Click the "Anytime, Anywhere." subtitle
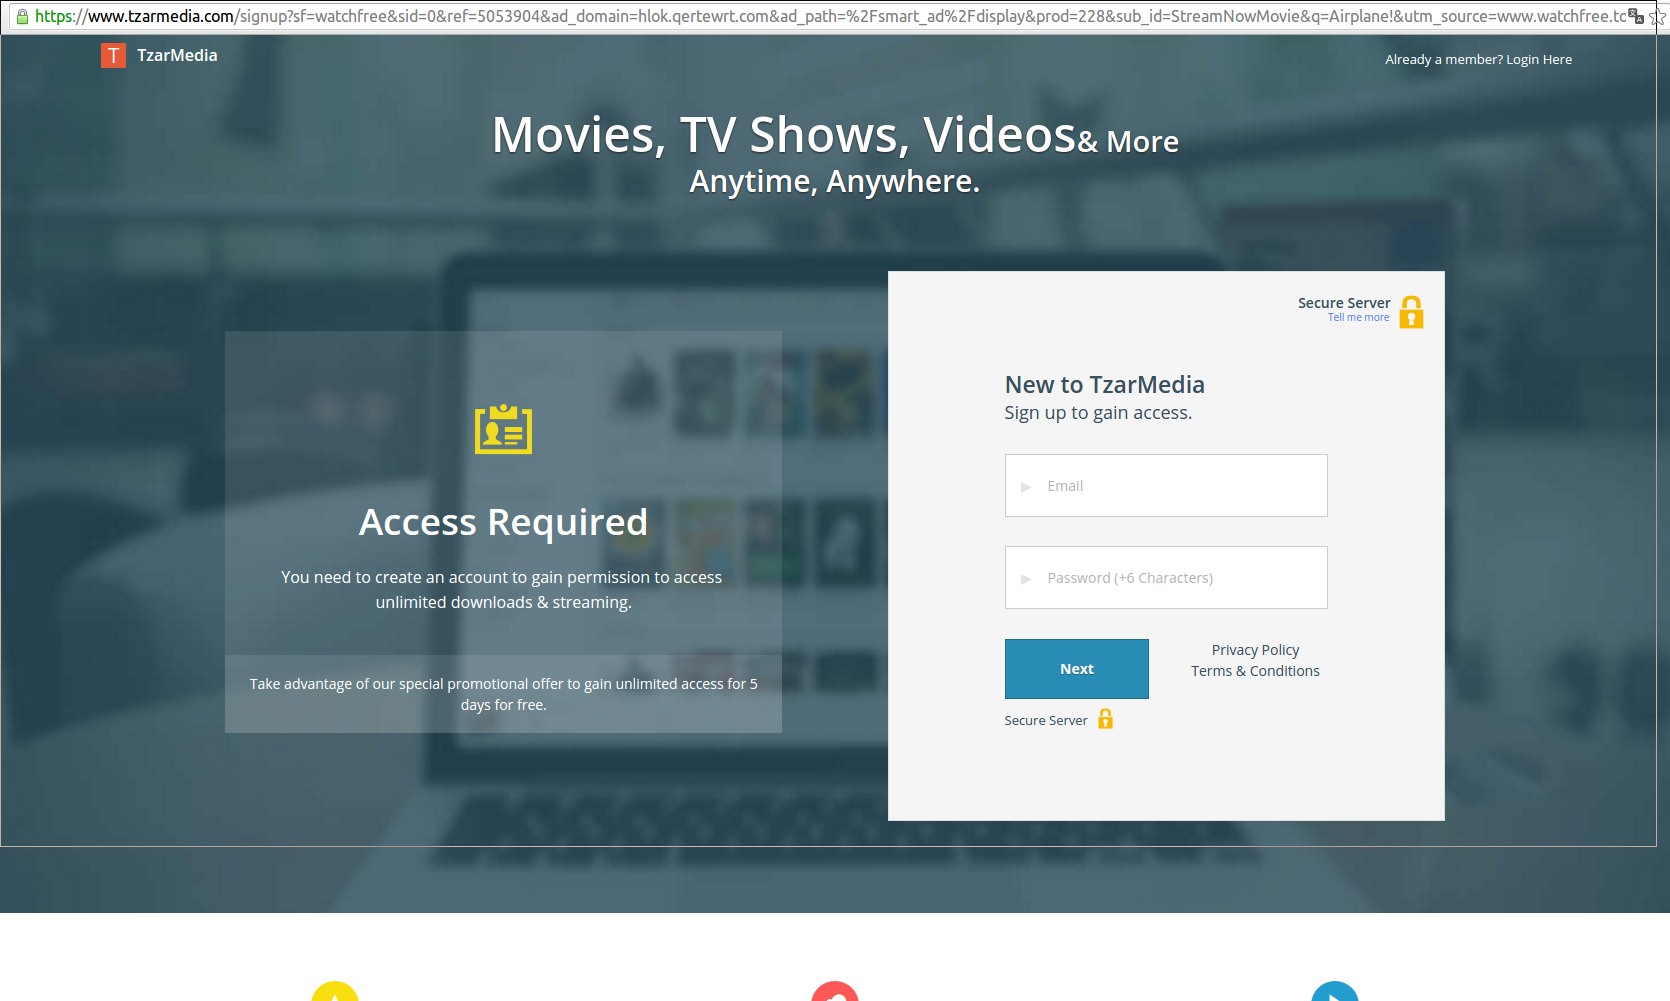 (x=835, y=182)
